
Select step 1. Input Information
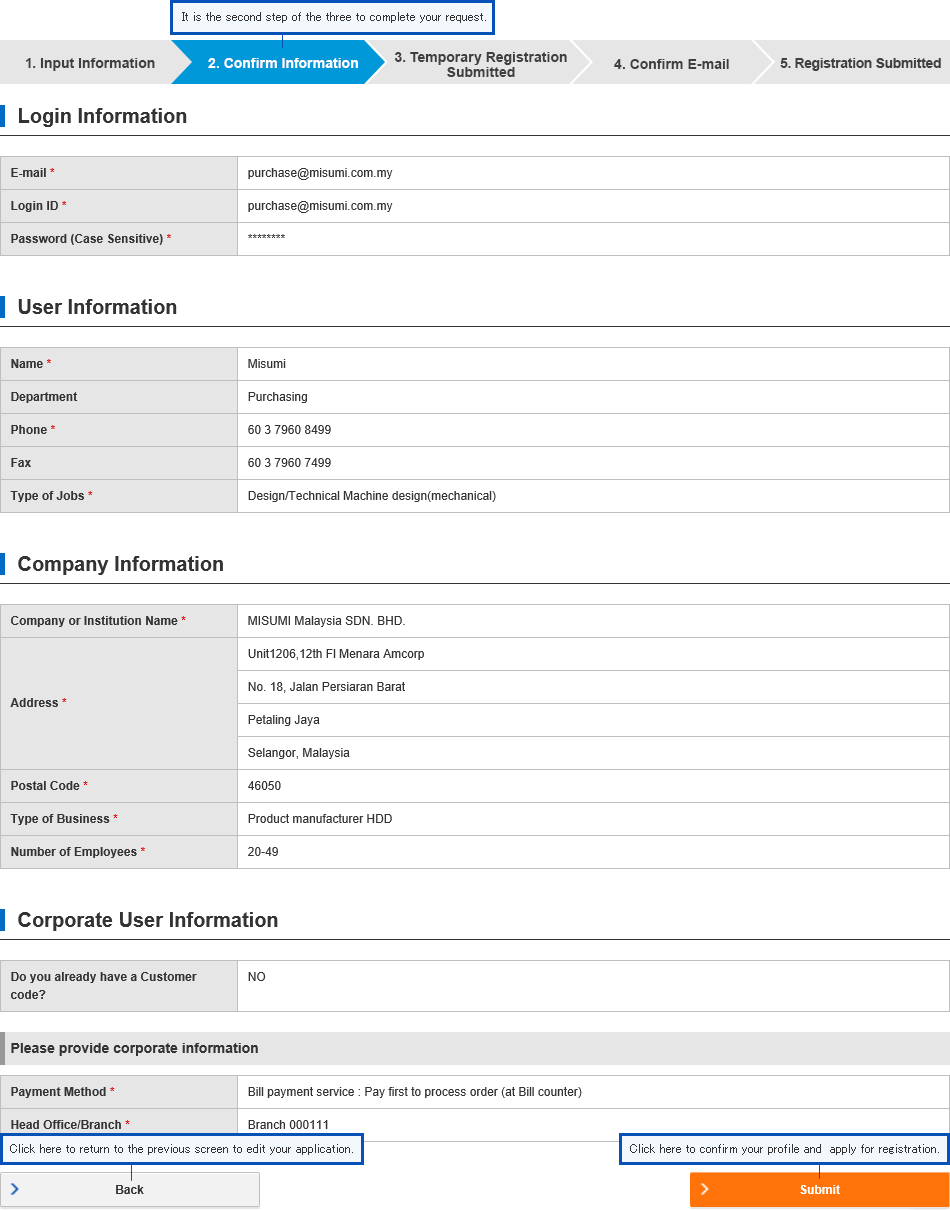tap(90, 63)
